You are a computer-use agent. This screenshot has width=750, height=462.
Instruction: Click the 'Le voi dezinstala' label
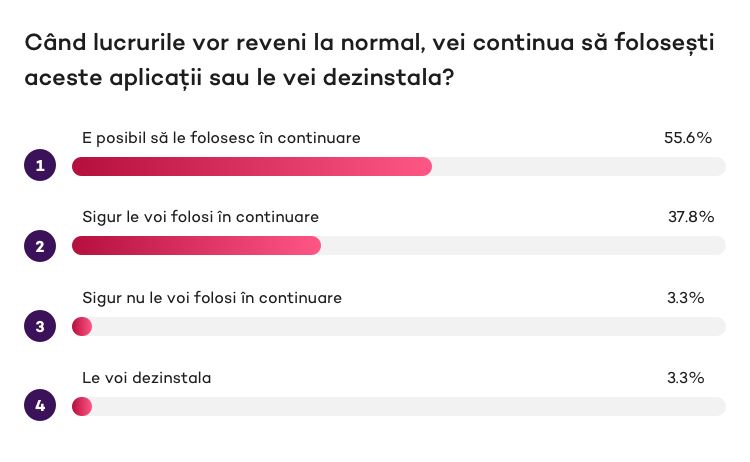(x=146, y=378)
